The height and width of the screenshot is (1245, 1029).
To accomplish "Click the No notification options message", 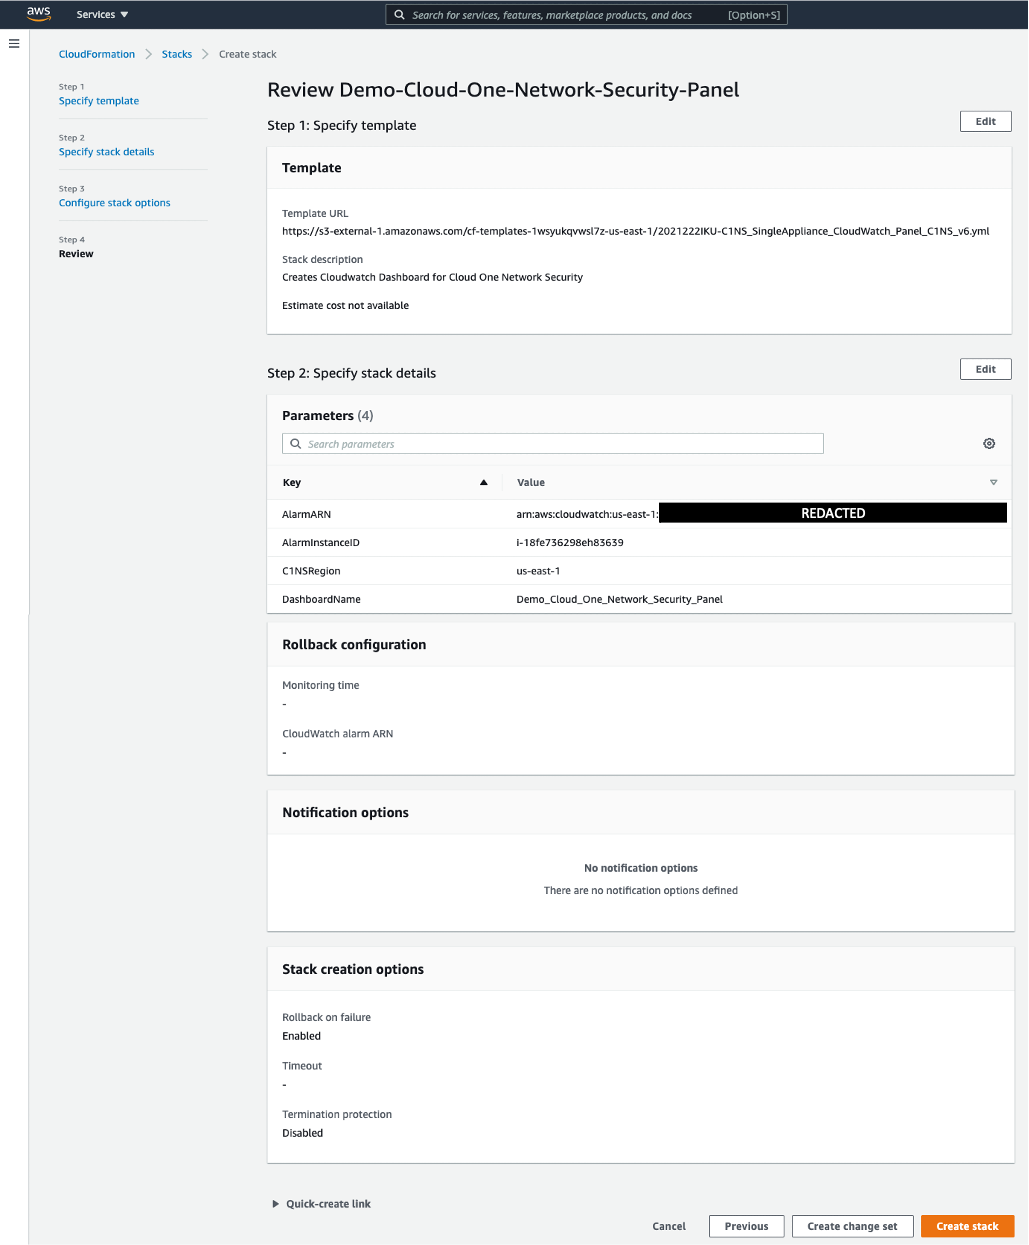I will pos(641,868).
